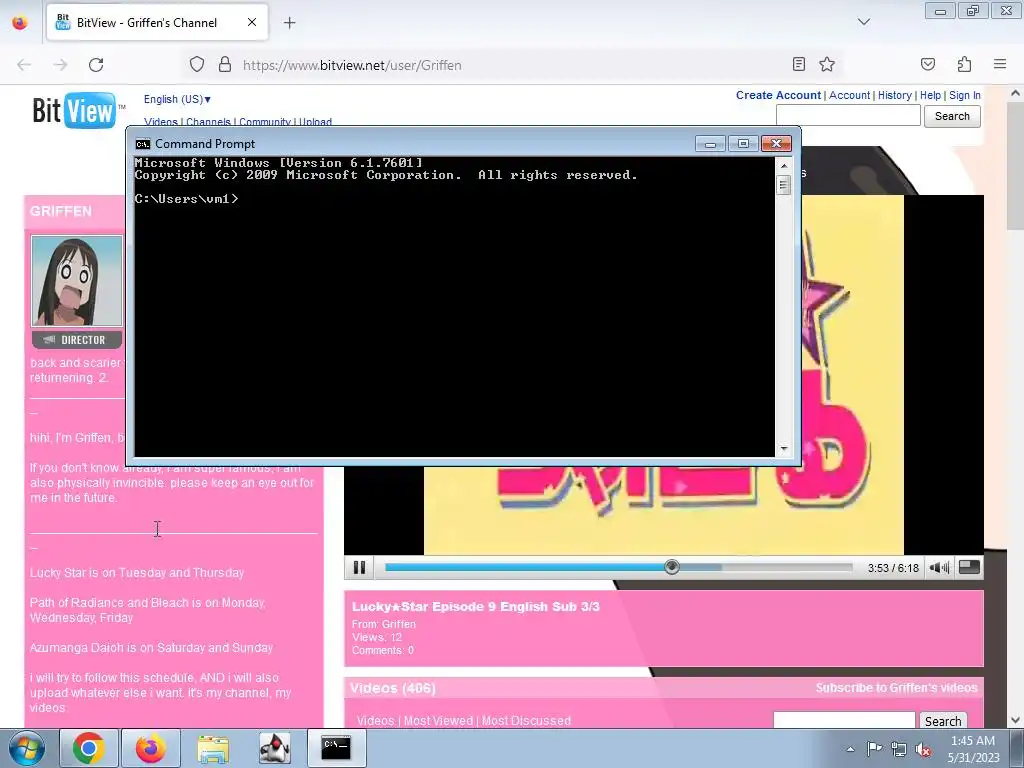Click the "Videos (406)" heading
The width and height of the screenshot is (1024, 768).
(x=392, y=688)
